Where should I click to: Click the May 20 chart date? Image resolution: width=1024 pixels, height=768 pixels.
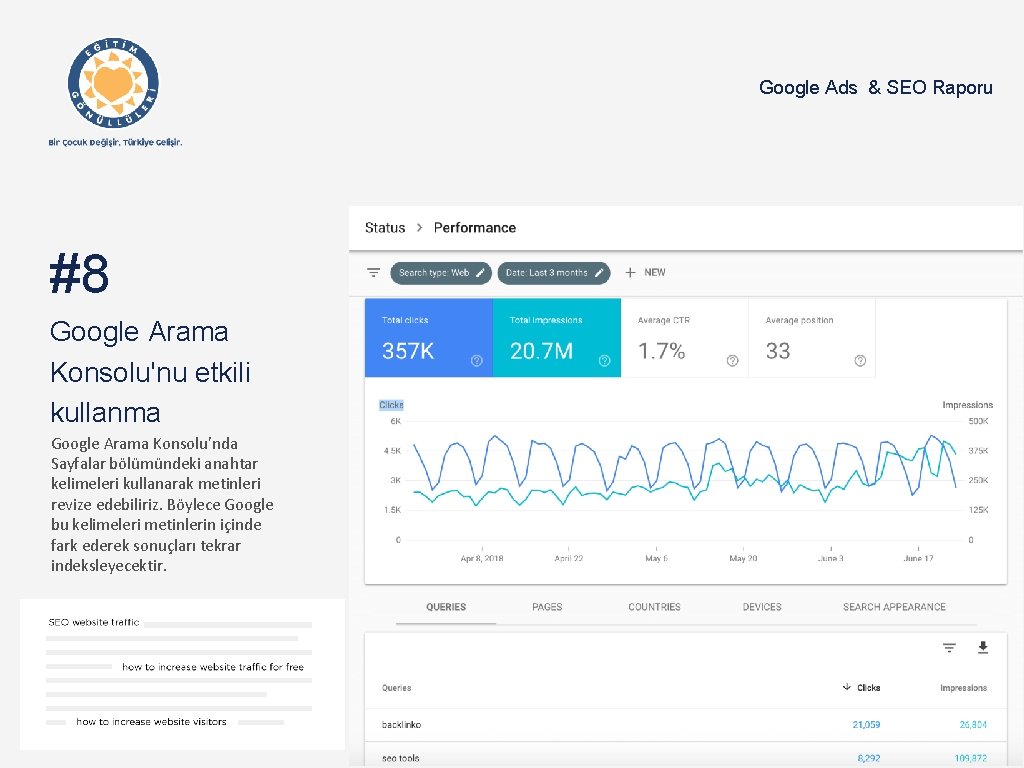click(743, 558)
